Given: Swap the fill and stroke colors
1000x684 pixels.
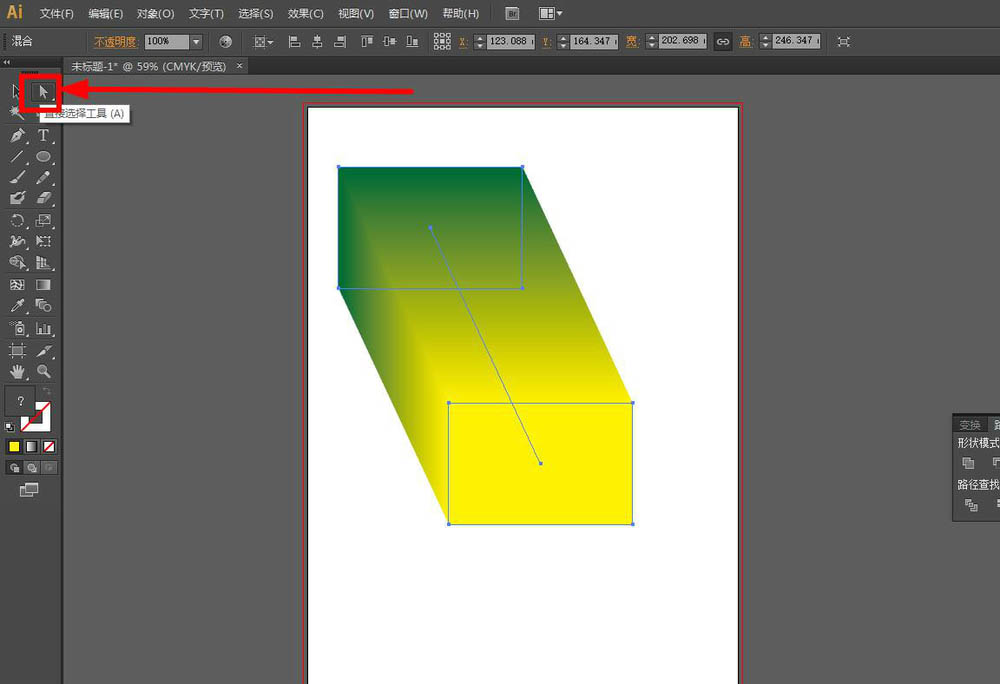Looking at the screenshot, I should pyautogui.click(x=46, y=391).
